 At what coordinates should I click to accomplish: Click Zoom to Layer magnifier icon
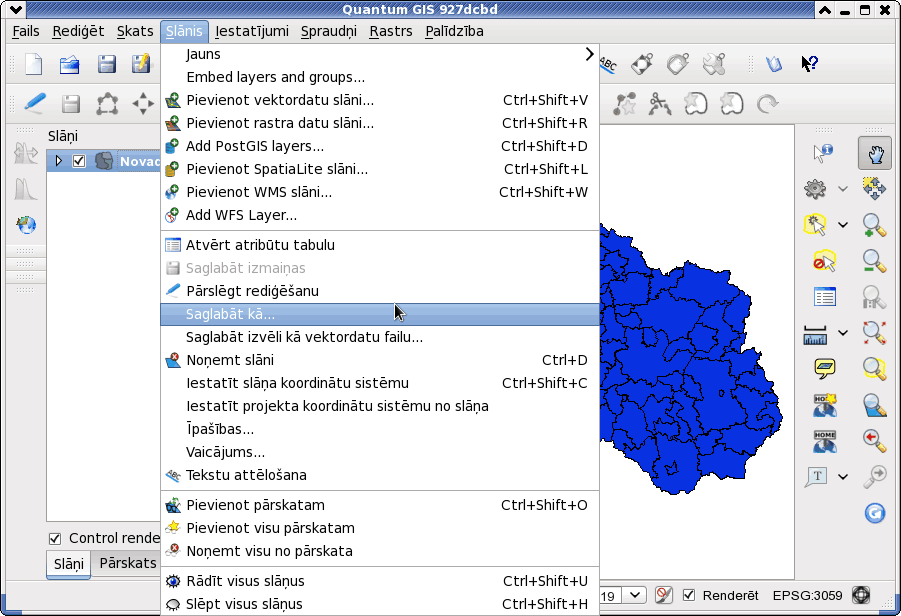875,405
